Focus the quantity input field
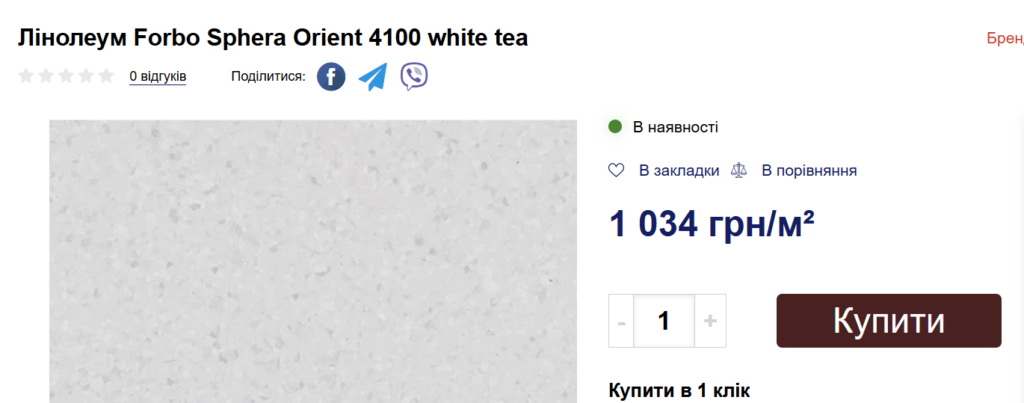 tap(664, 321)
